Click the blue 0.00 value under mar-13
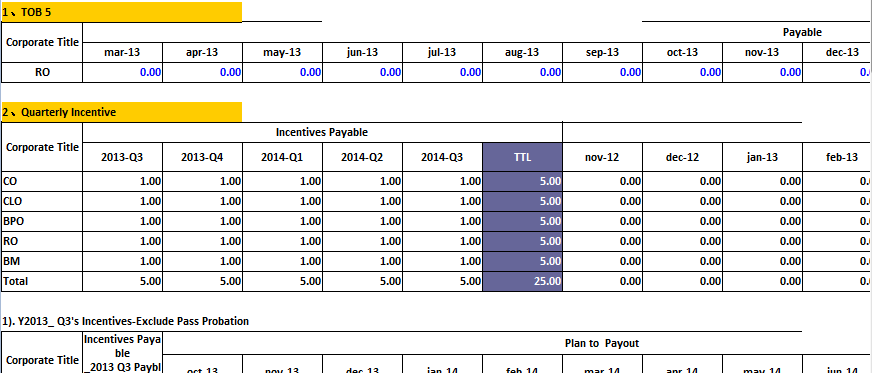The image size is (872, 373). click(x=122, y=72)
